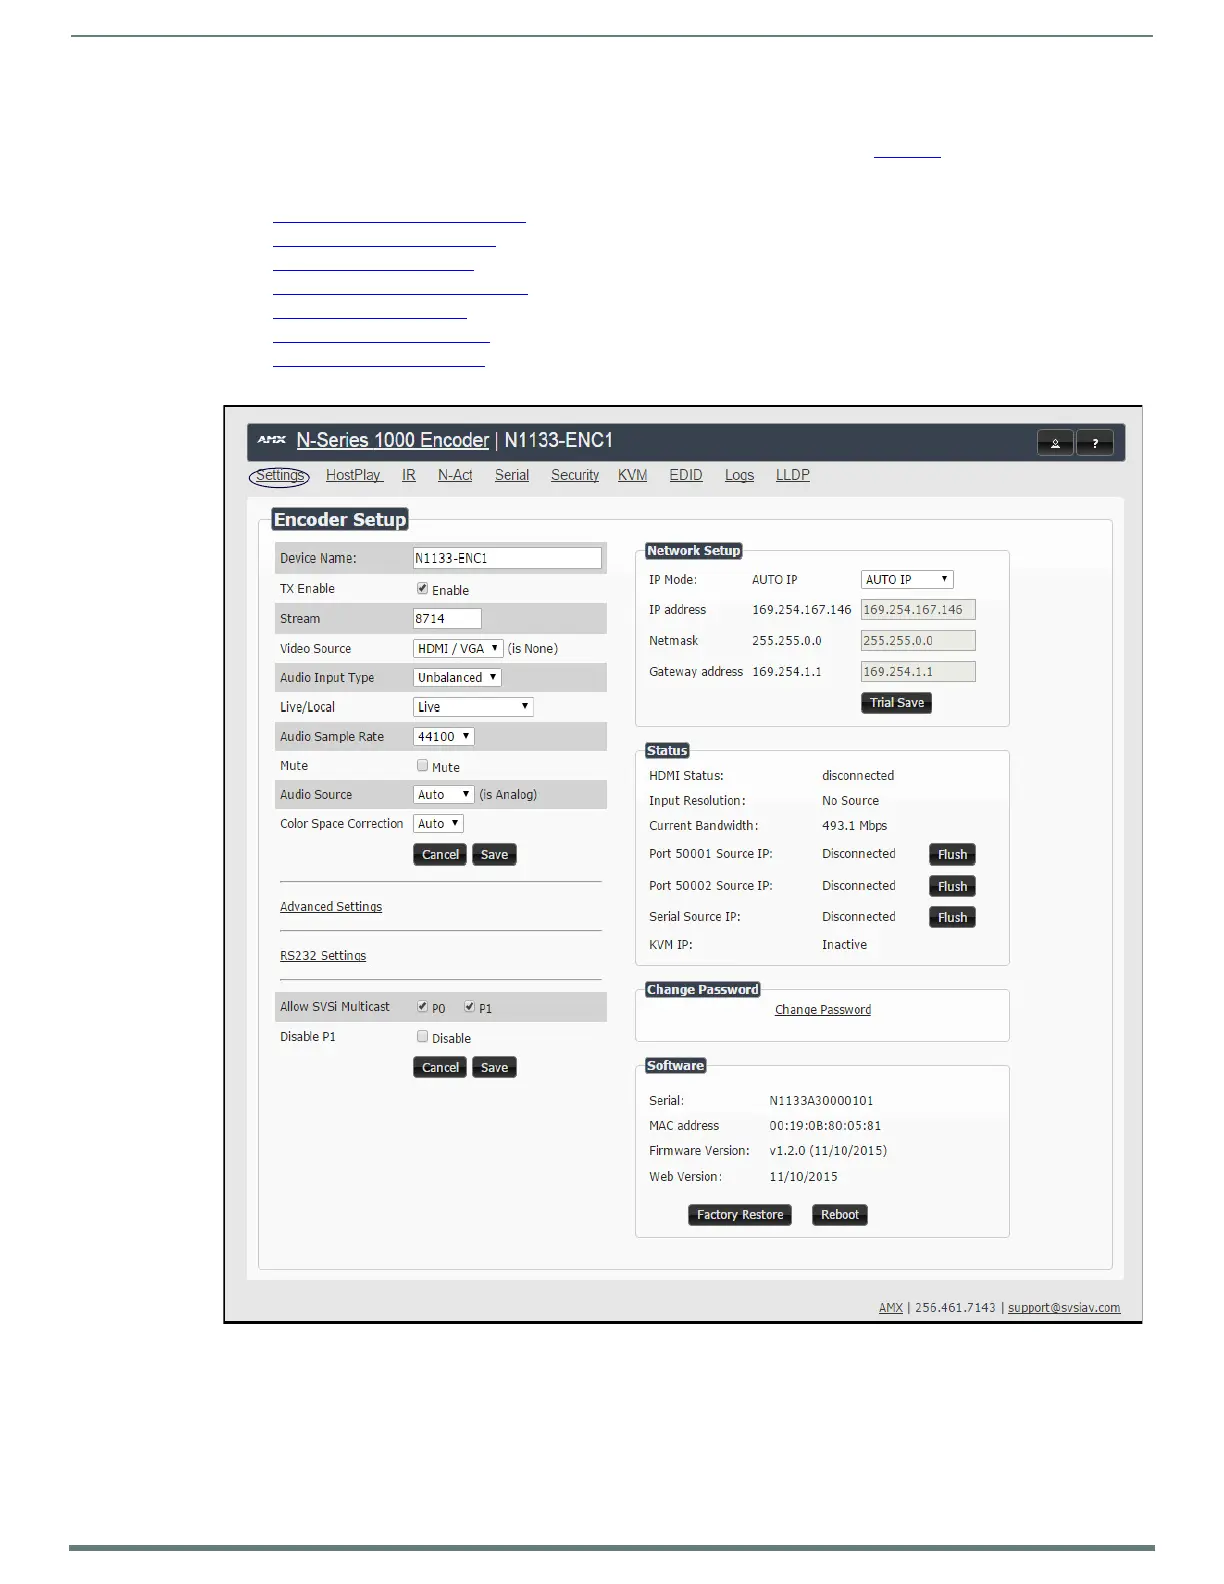This screenshot has height=1584, width=1224.
Task: Click the Device Name input field
Action: (x=507, y=558)
